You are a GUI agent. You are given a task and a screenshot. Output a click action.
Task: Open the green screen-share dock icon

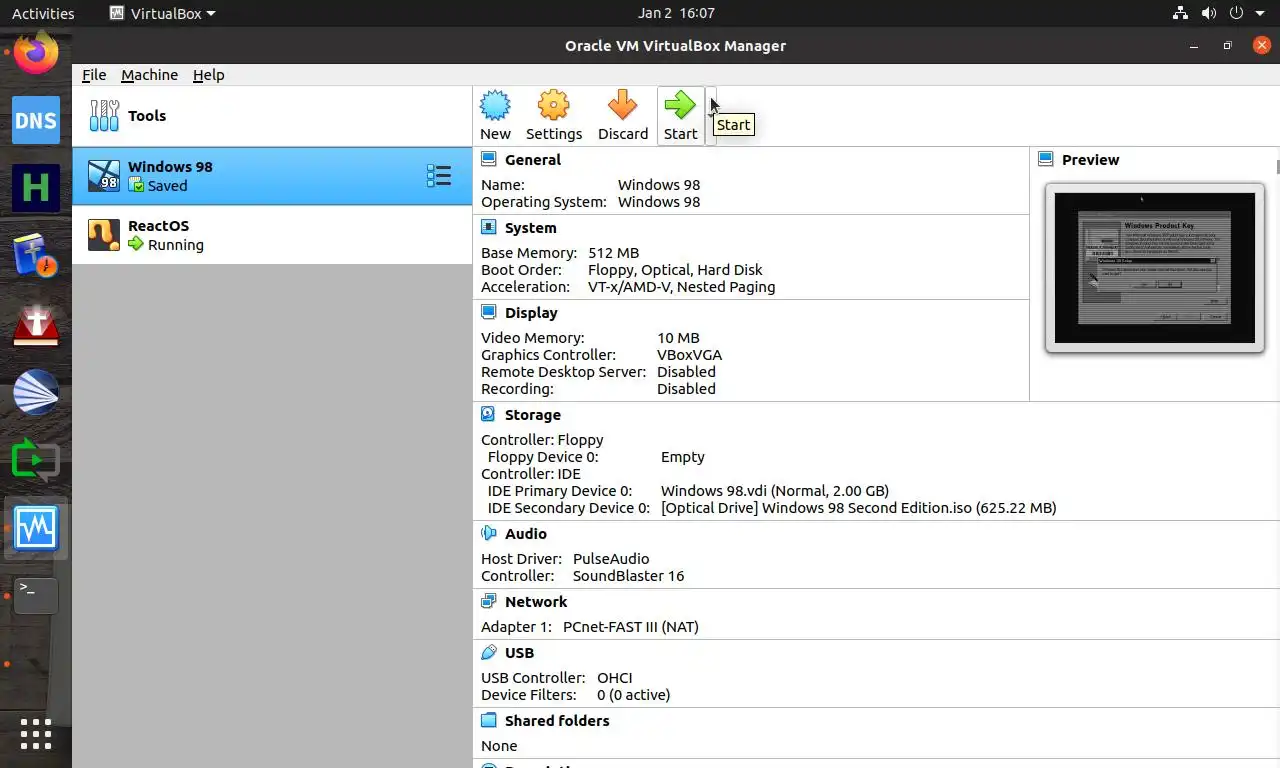[x=36, y=460]
